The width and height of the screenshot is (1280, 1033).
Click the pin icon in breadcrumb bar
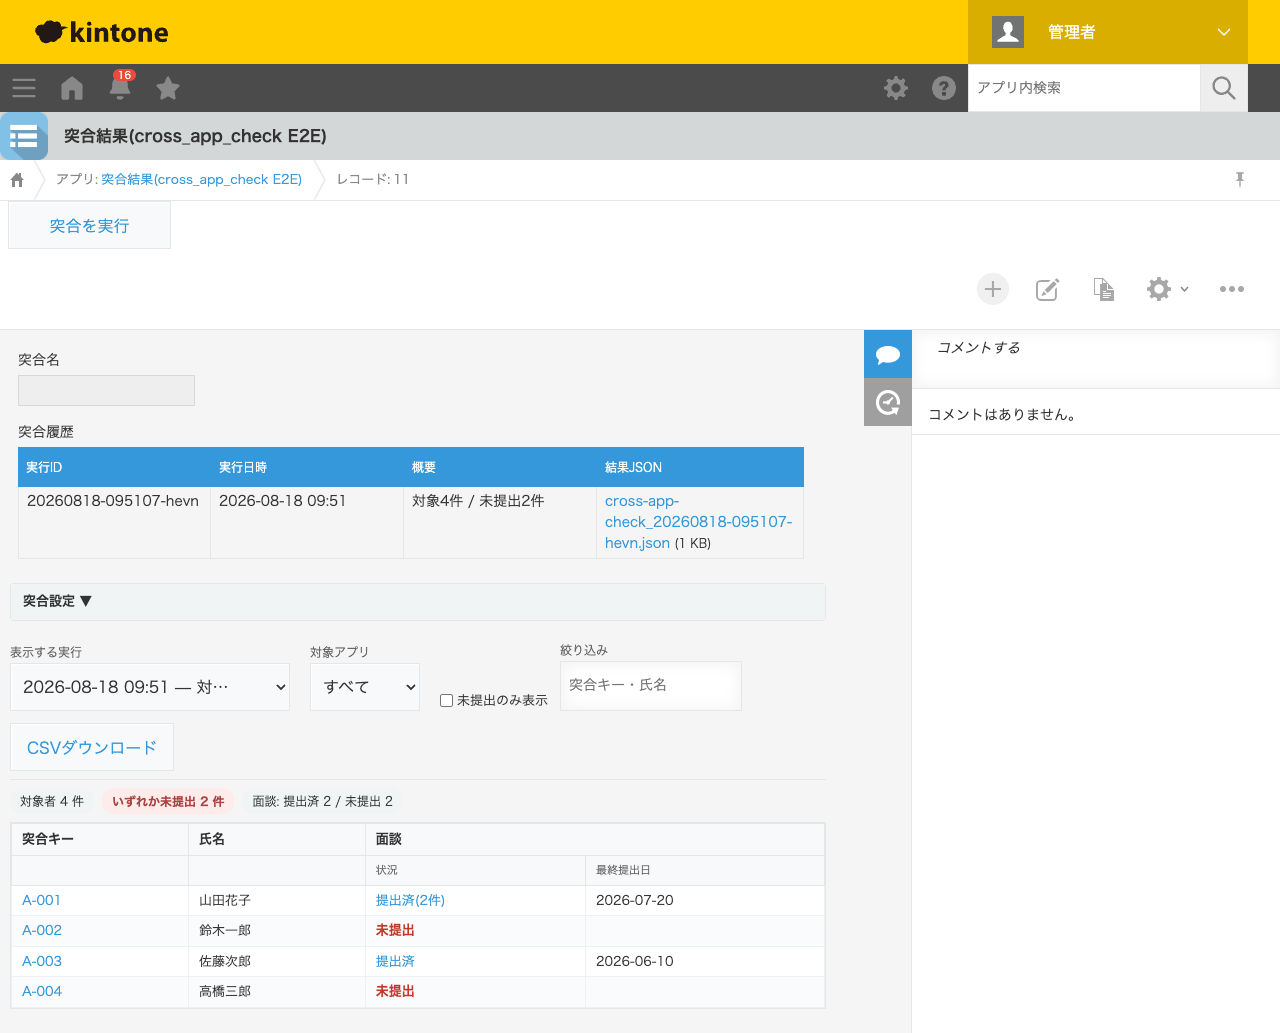pyautogui.click(x=1240, y=180)
